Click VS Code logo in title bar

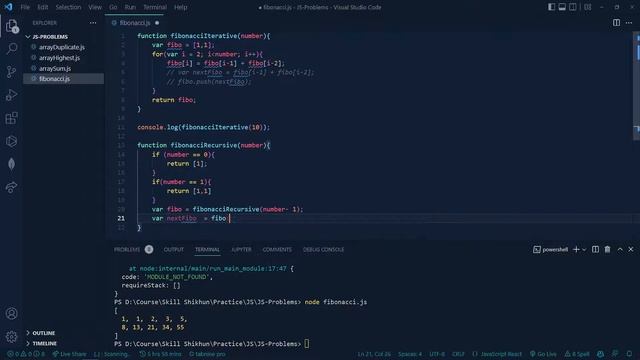tap(9, 7)
